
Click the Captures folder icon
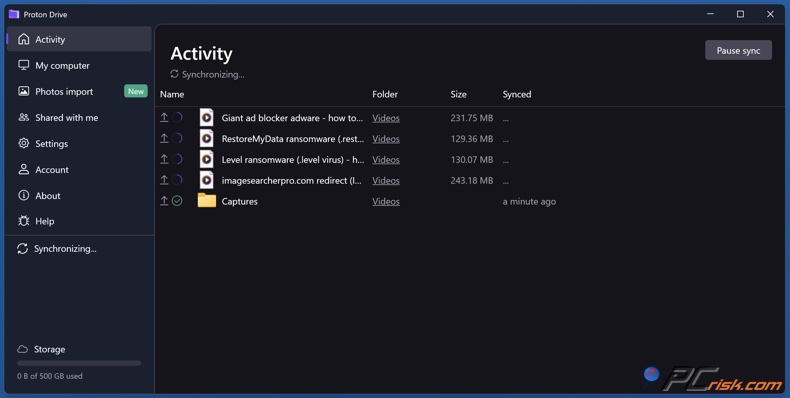click(x=207, y=201)
